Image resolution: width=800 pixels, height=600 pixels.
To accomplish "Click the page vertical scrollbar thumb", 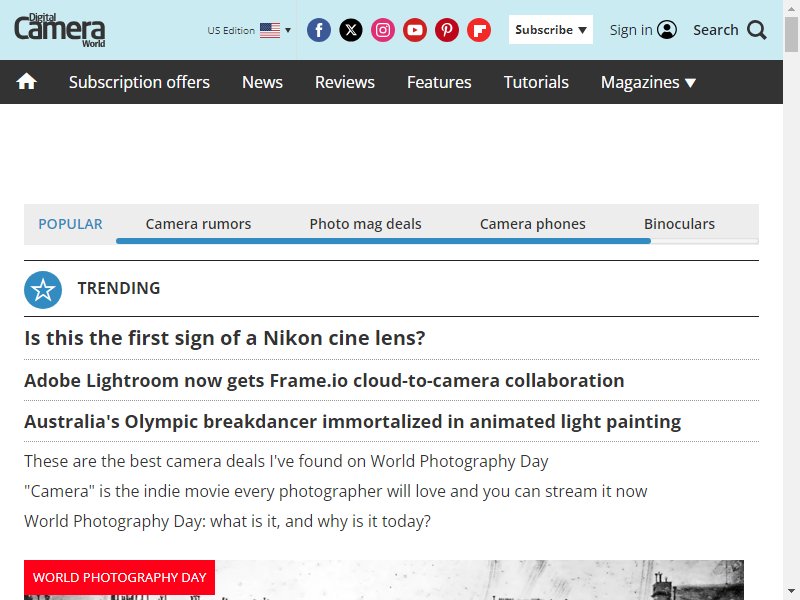I will point(791,34).
